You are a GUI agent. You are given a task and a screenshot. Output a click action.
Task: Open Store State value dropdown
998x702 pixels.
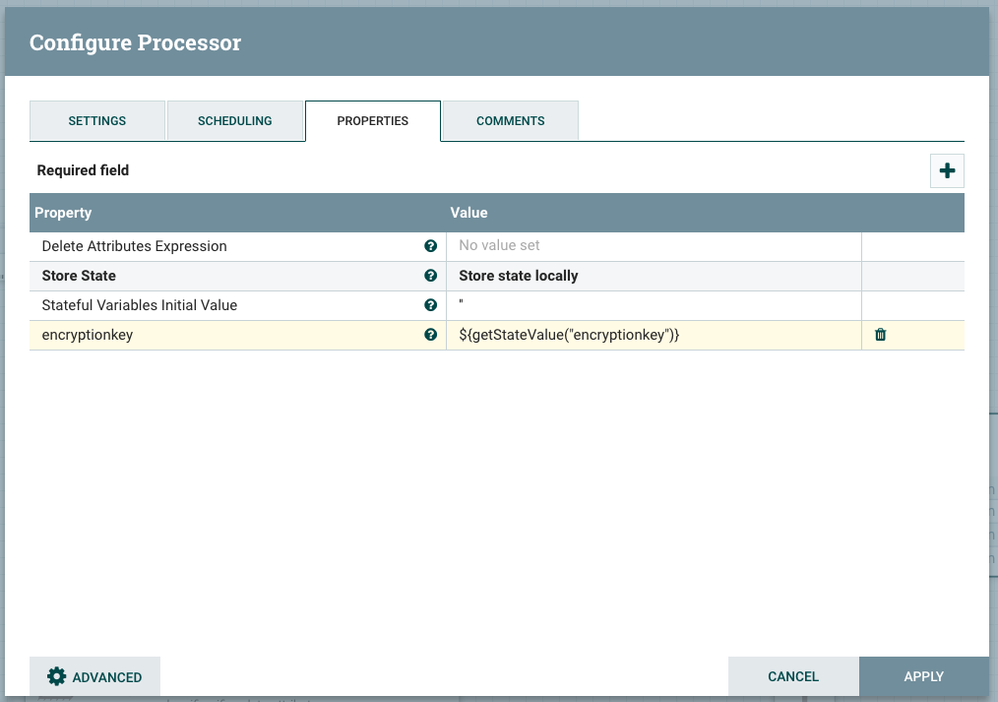point(653,276)
